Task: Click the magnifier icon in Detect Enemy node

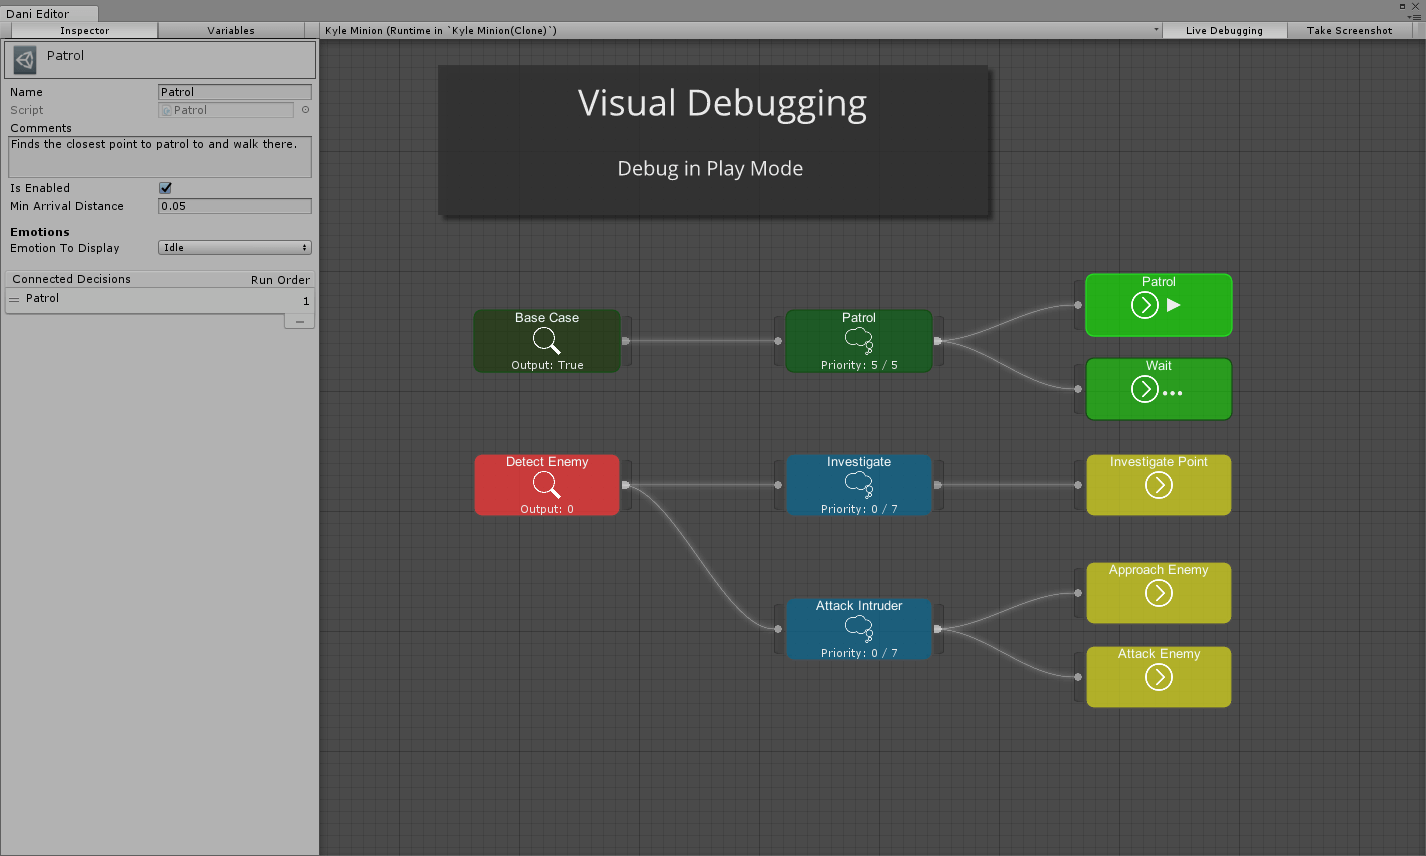Action: click(x=547, y=485)
